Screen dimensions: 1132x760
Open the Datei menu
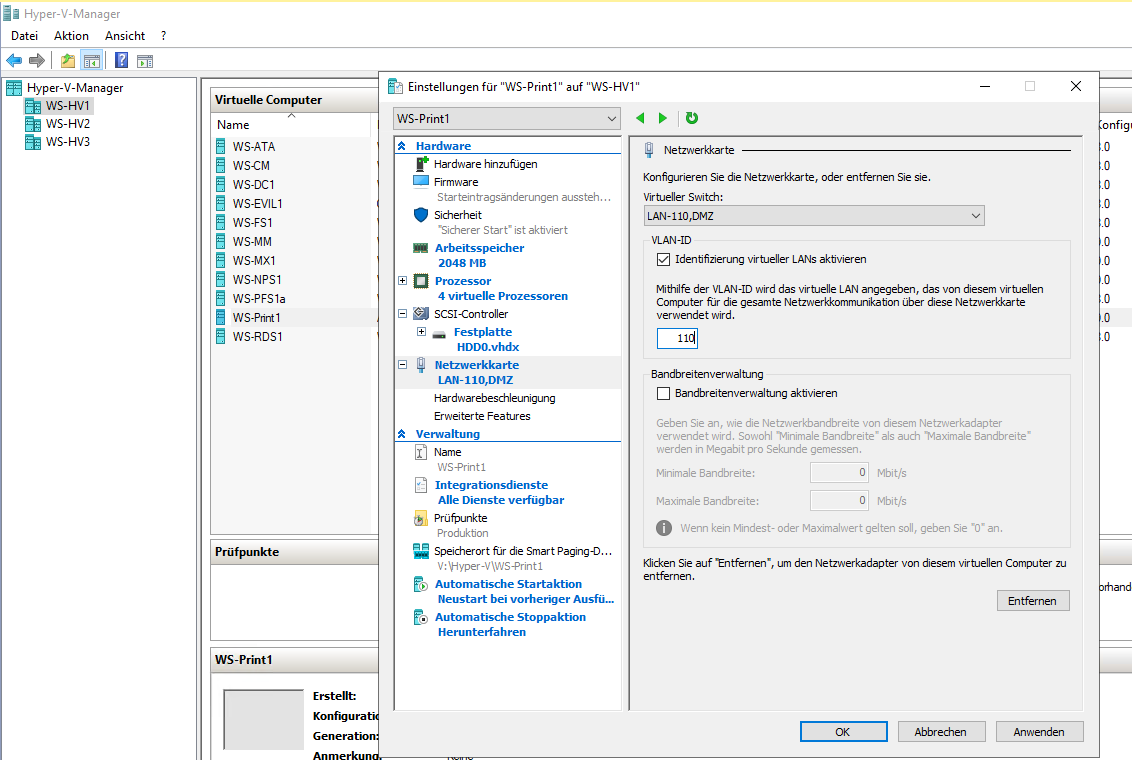click(x=25, y=35)
